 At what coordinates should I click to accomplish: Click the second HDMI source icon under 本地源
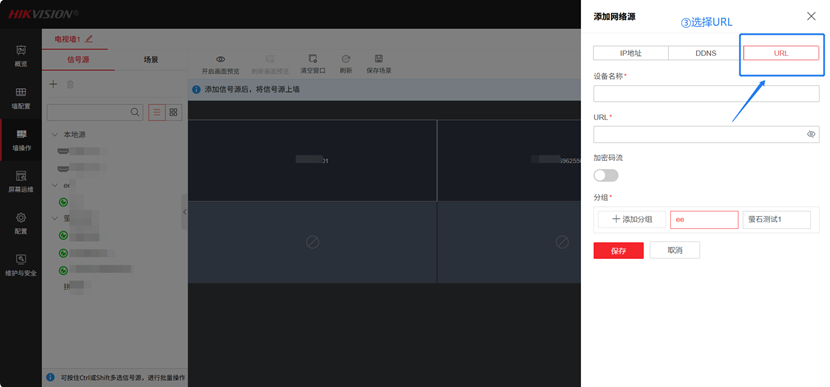coord(63,168)
